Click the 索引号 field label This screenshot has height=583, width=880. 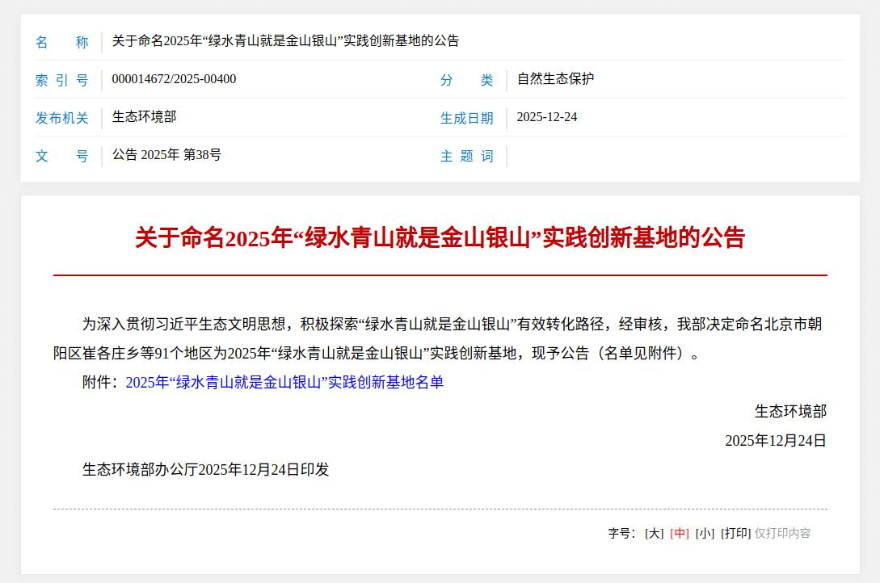62,80
